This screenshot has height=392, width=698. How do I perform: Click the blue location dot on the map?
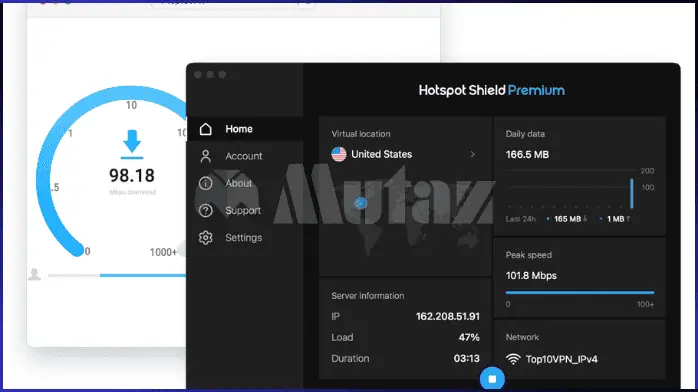pyautogui.click(x=361, y=203)
